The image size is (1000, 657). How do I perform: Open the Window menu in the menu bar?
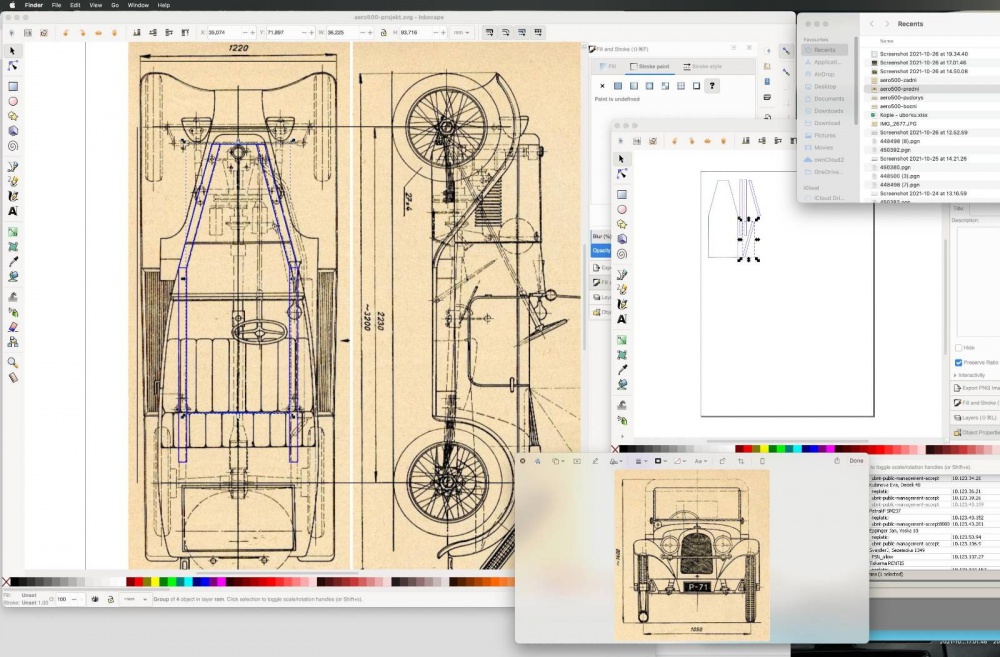138,5
